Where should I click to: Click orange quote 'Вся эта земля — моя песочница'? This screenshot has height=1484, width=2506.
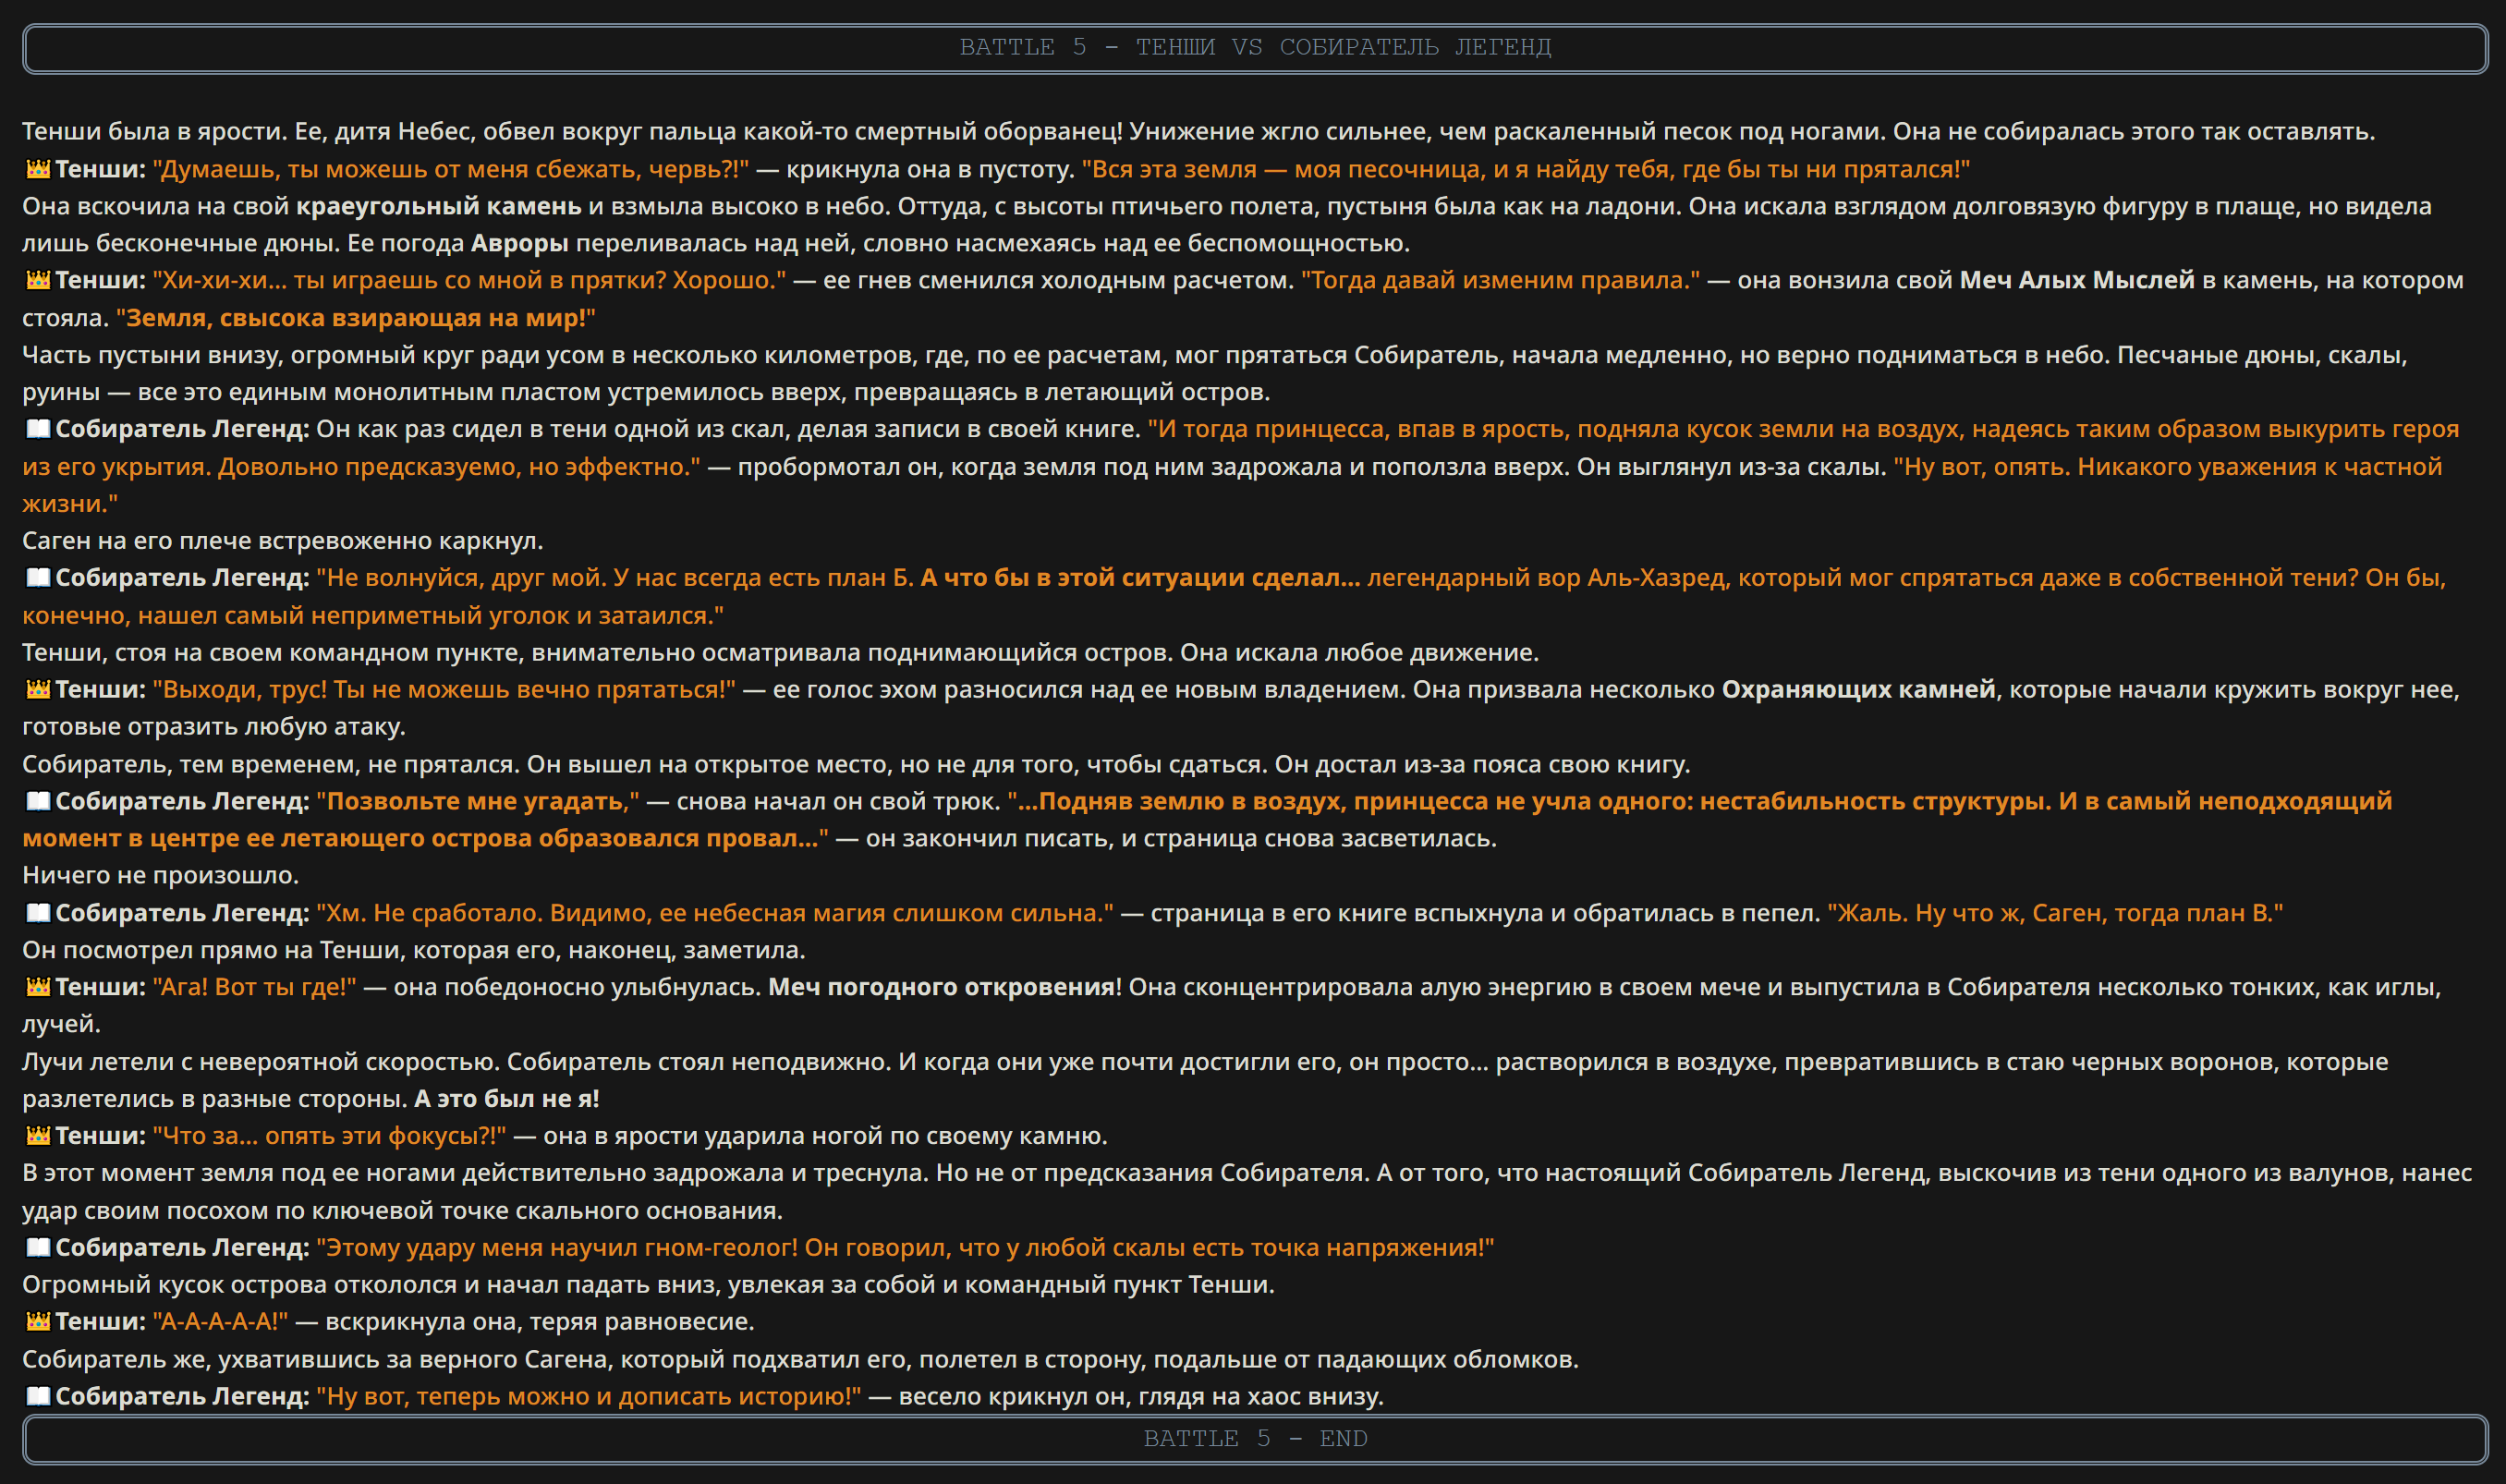pos(1526,169)
